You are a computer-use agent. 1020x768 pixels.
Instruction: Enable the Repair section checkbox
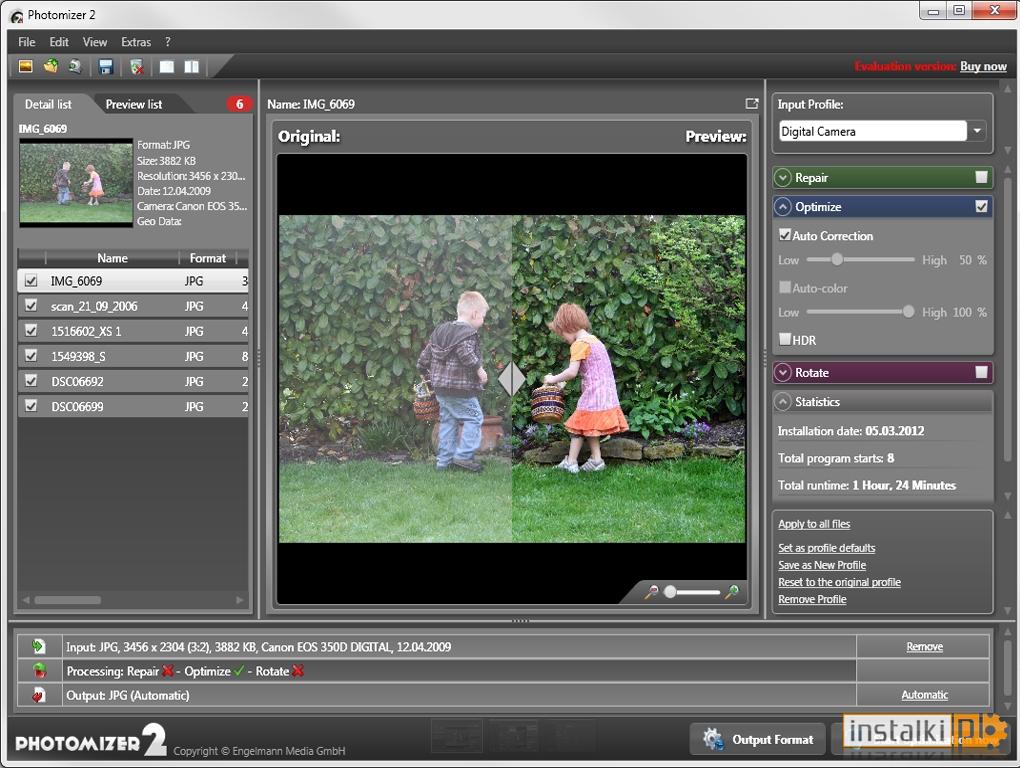tap(981, 177)
